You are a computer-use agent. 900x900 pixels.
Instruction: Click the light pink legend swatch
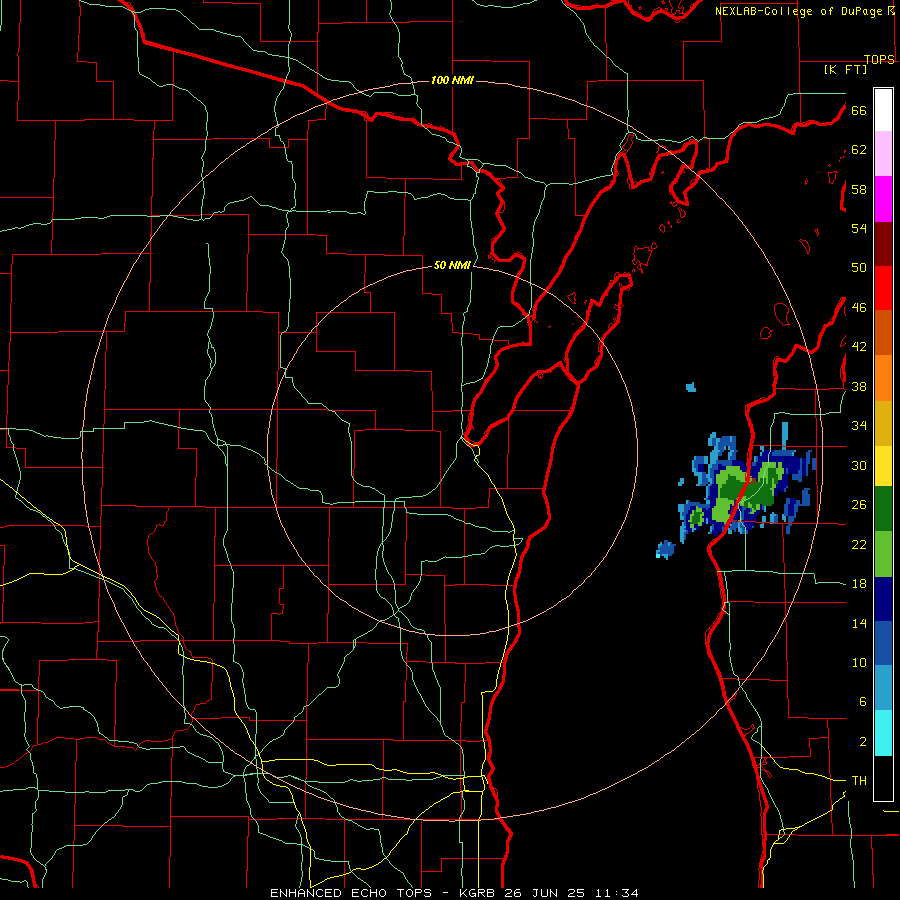[883, 153]
